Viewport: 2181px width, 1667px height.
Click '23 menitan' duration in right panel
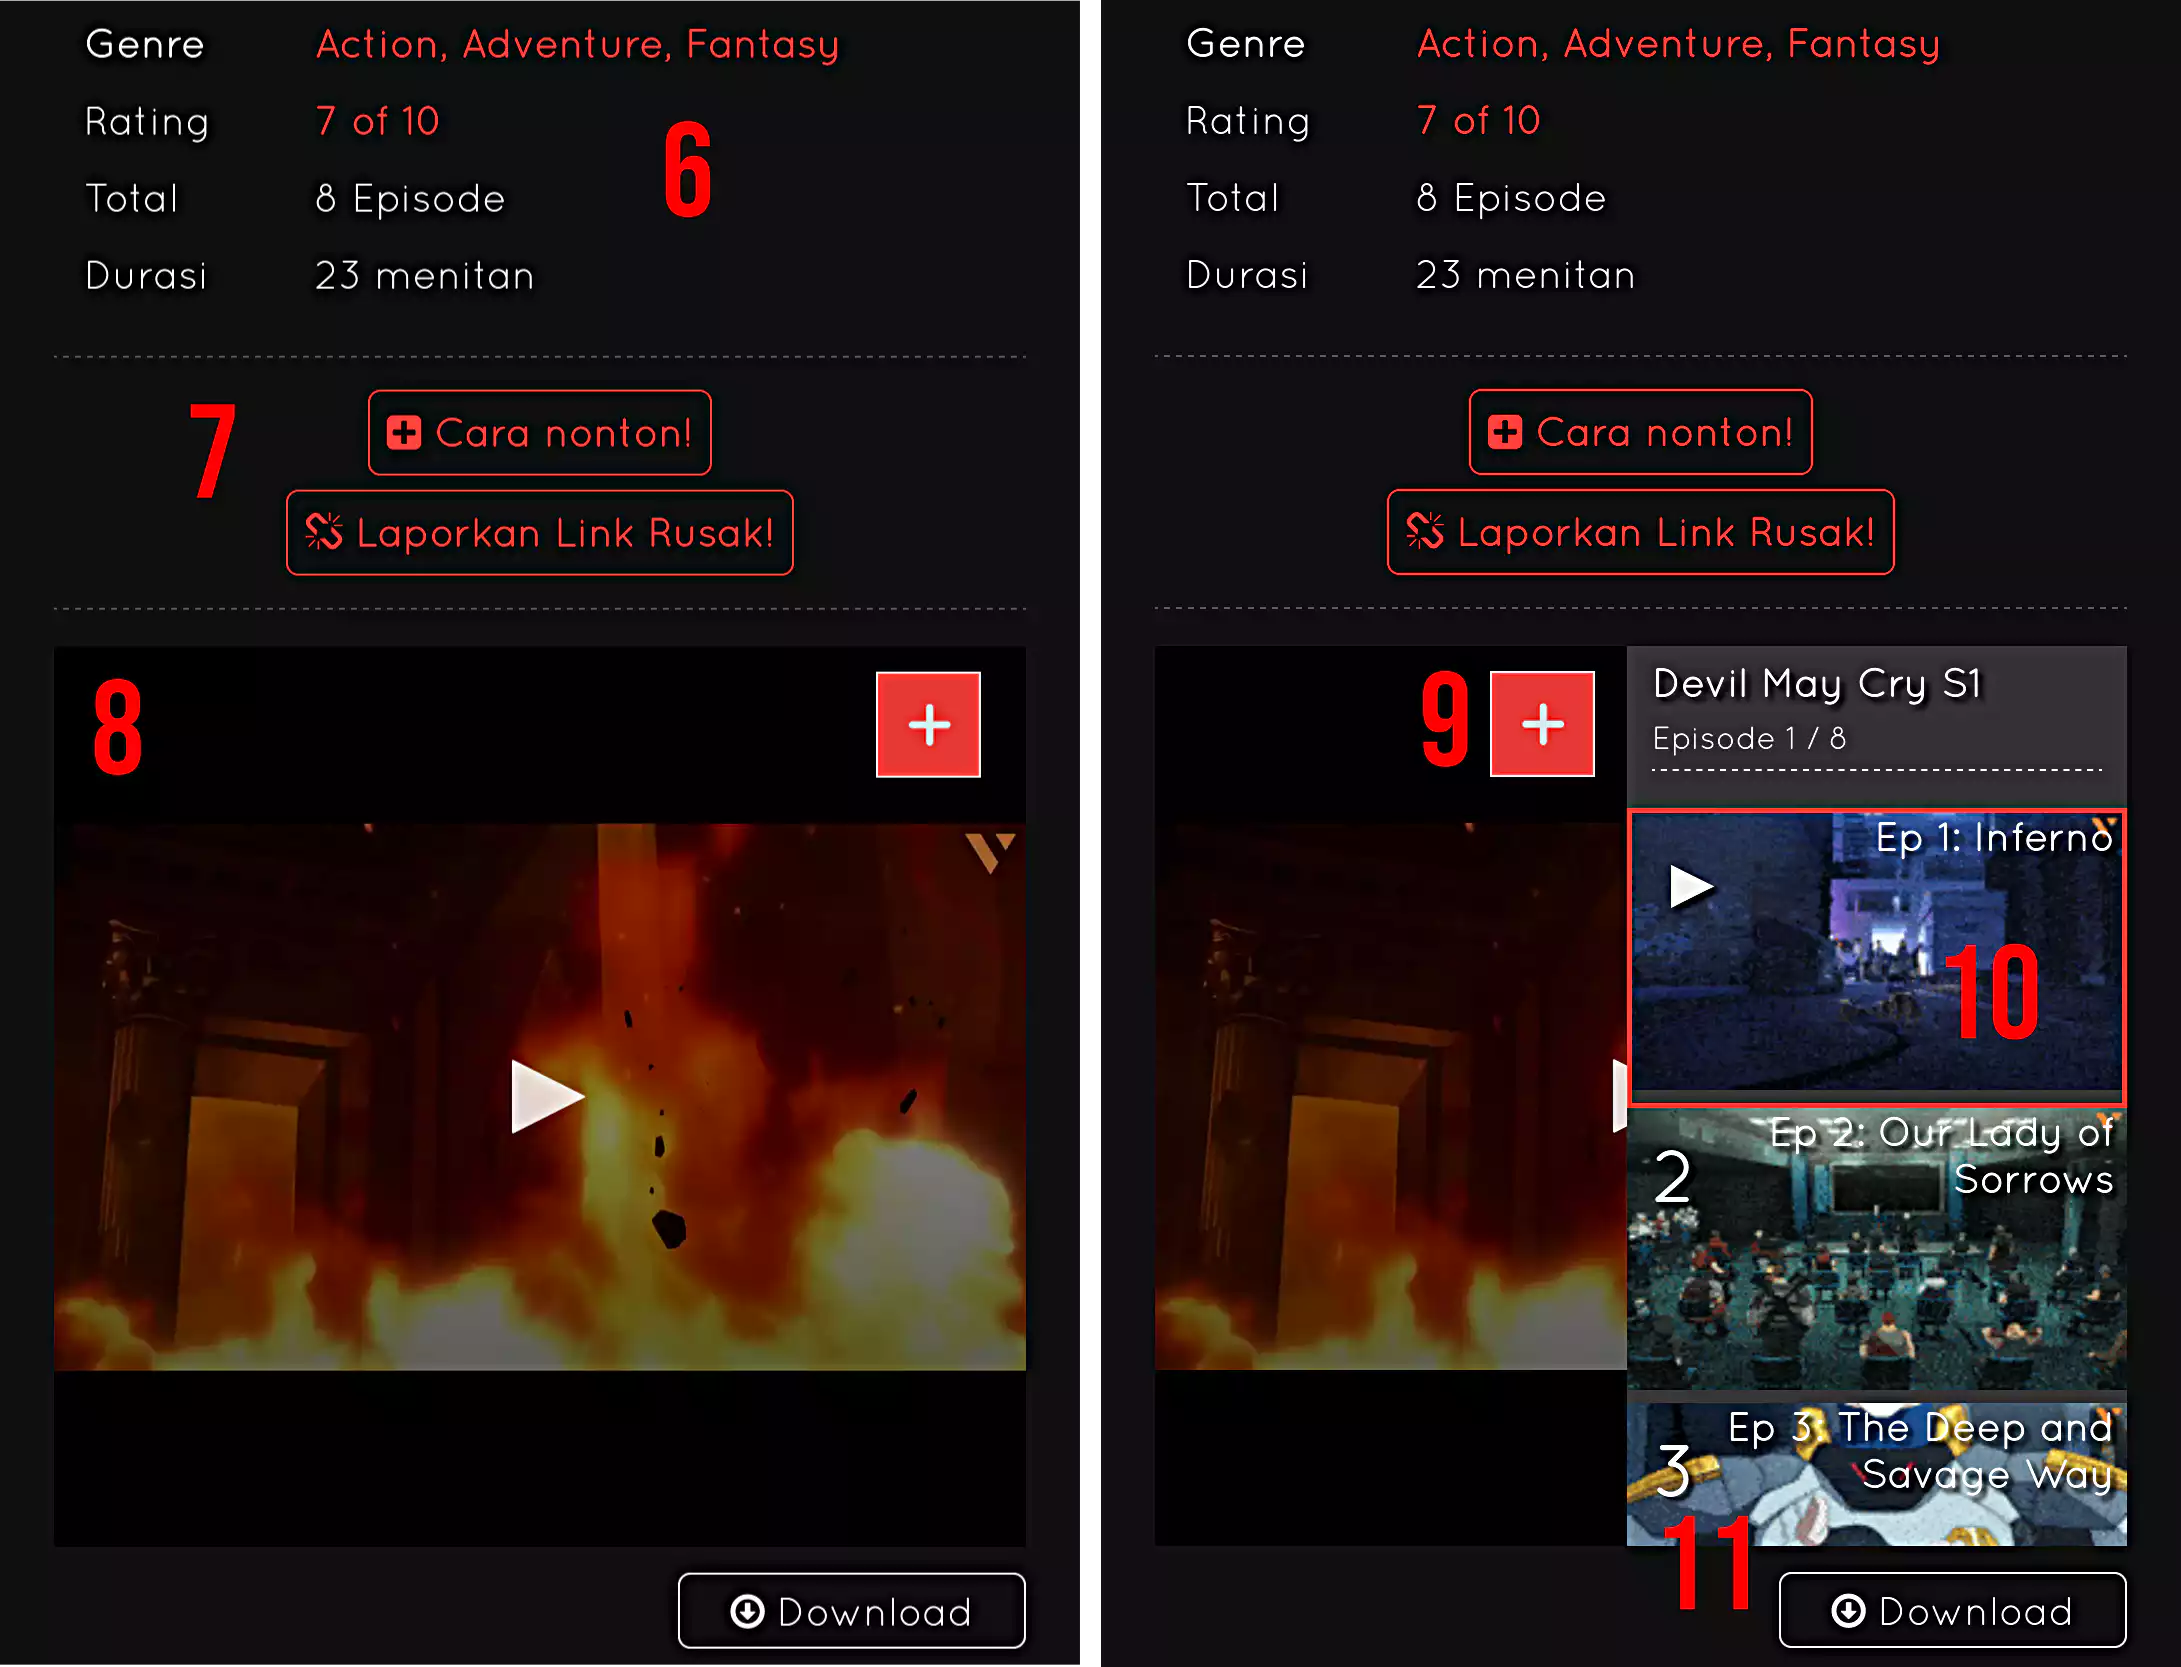(1526, 275)
